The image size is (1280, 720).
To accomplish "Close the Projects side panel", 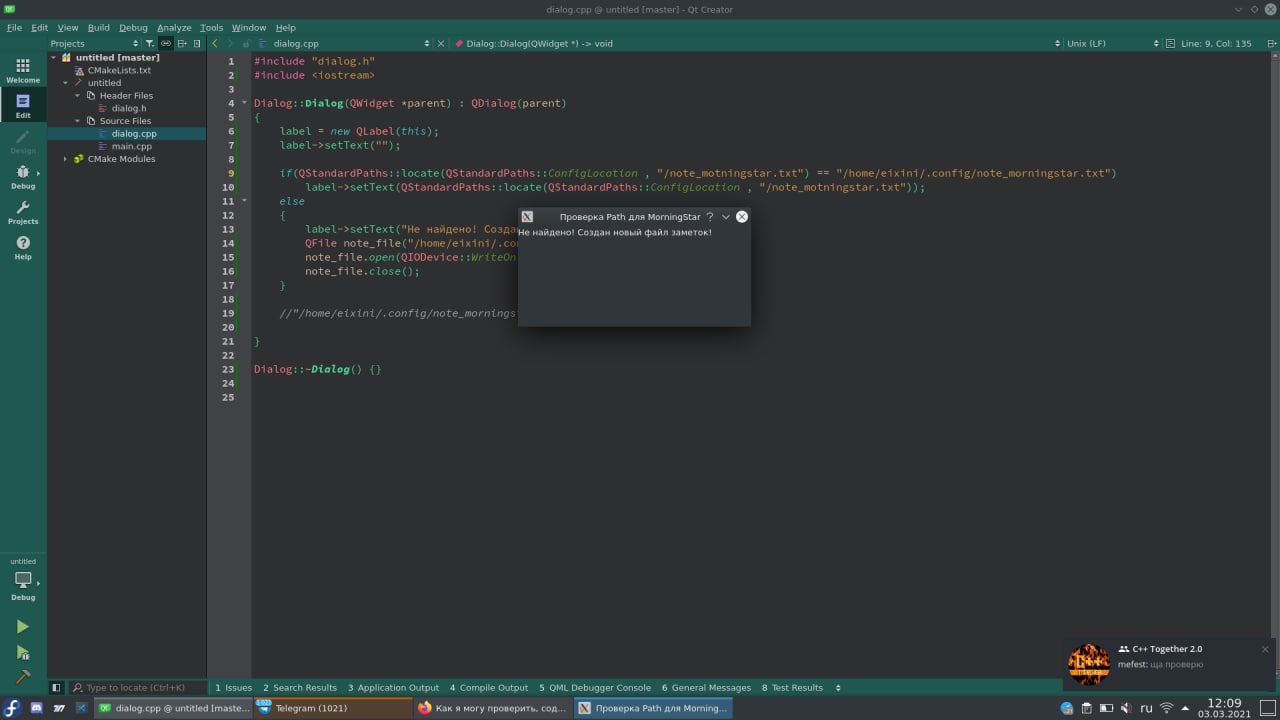I will (197, 43).
